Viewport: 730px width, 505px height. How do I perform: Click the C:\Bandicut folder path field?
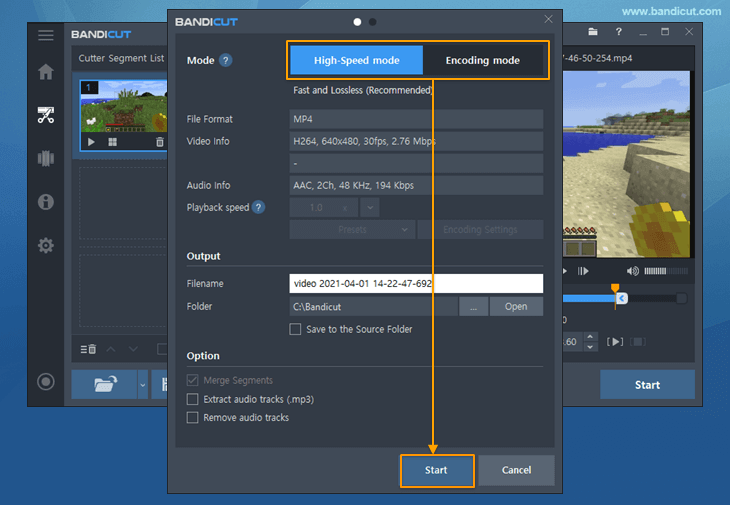pyautogui.click(x=373, y=307)
